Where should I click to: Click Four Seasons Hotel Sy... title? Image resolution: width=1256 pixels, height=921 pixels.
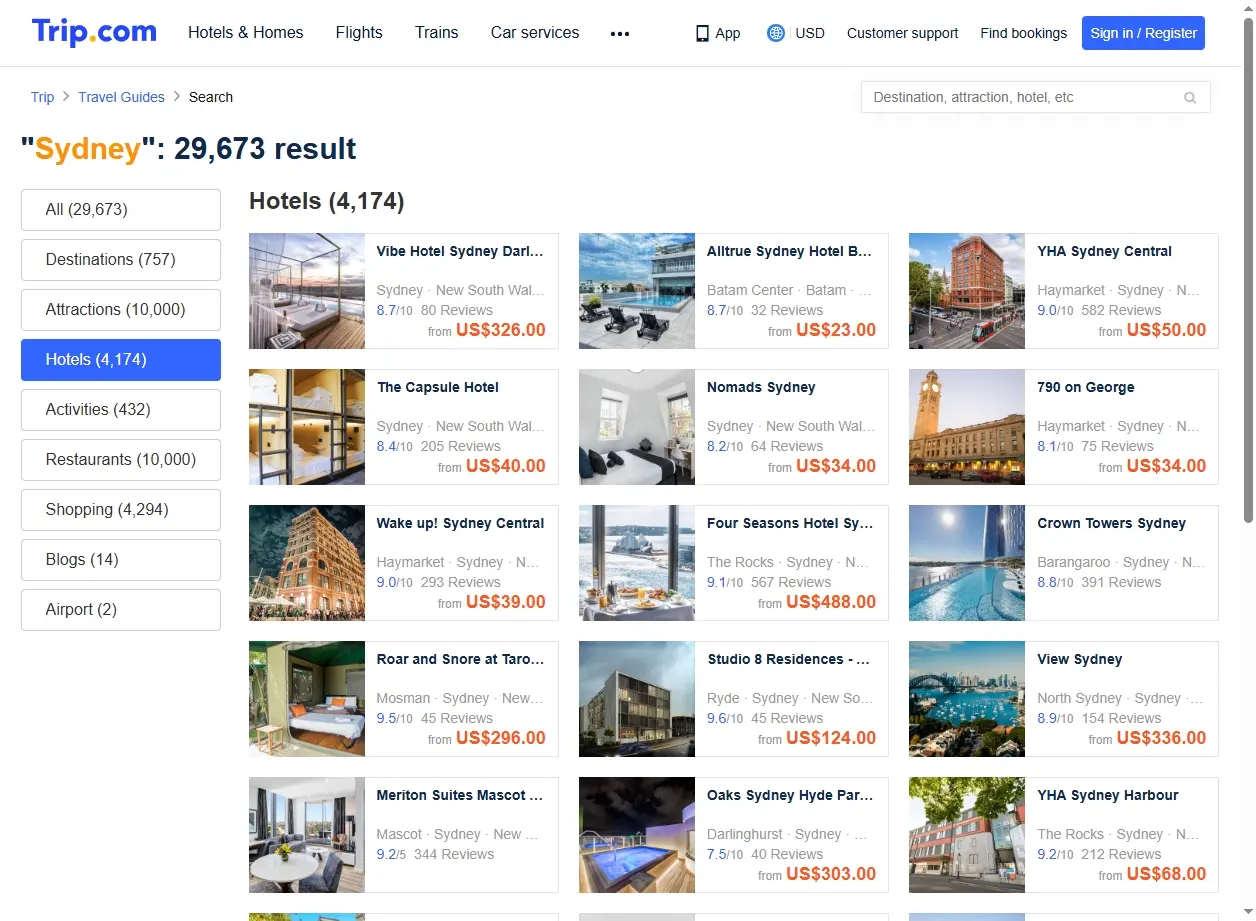coord(790,524)
